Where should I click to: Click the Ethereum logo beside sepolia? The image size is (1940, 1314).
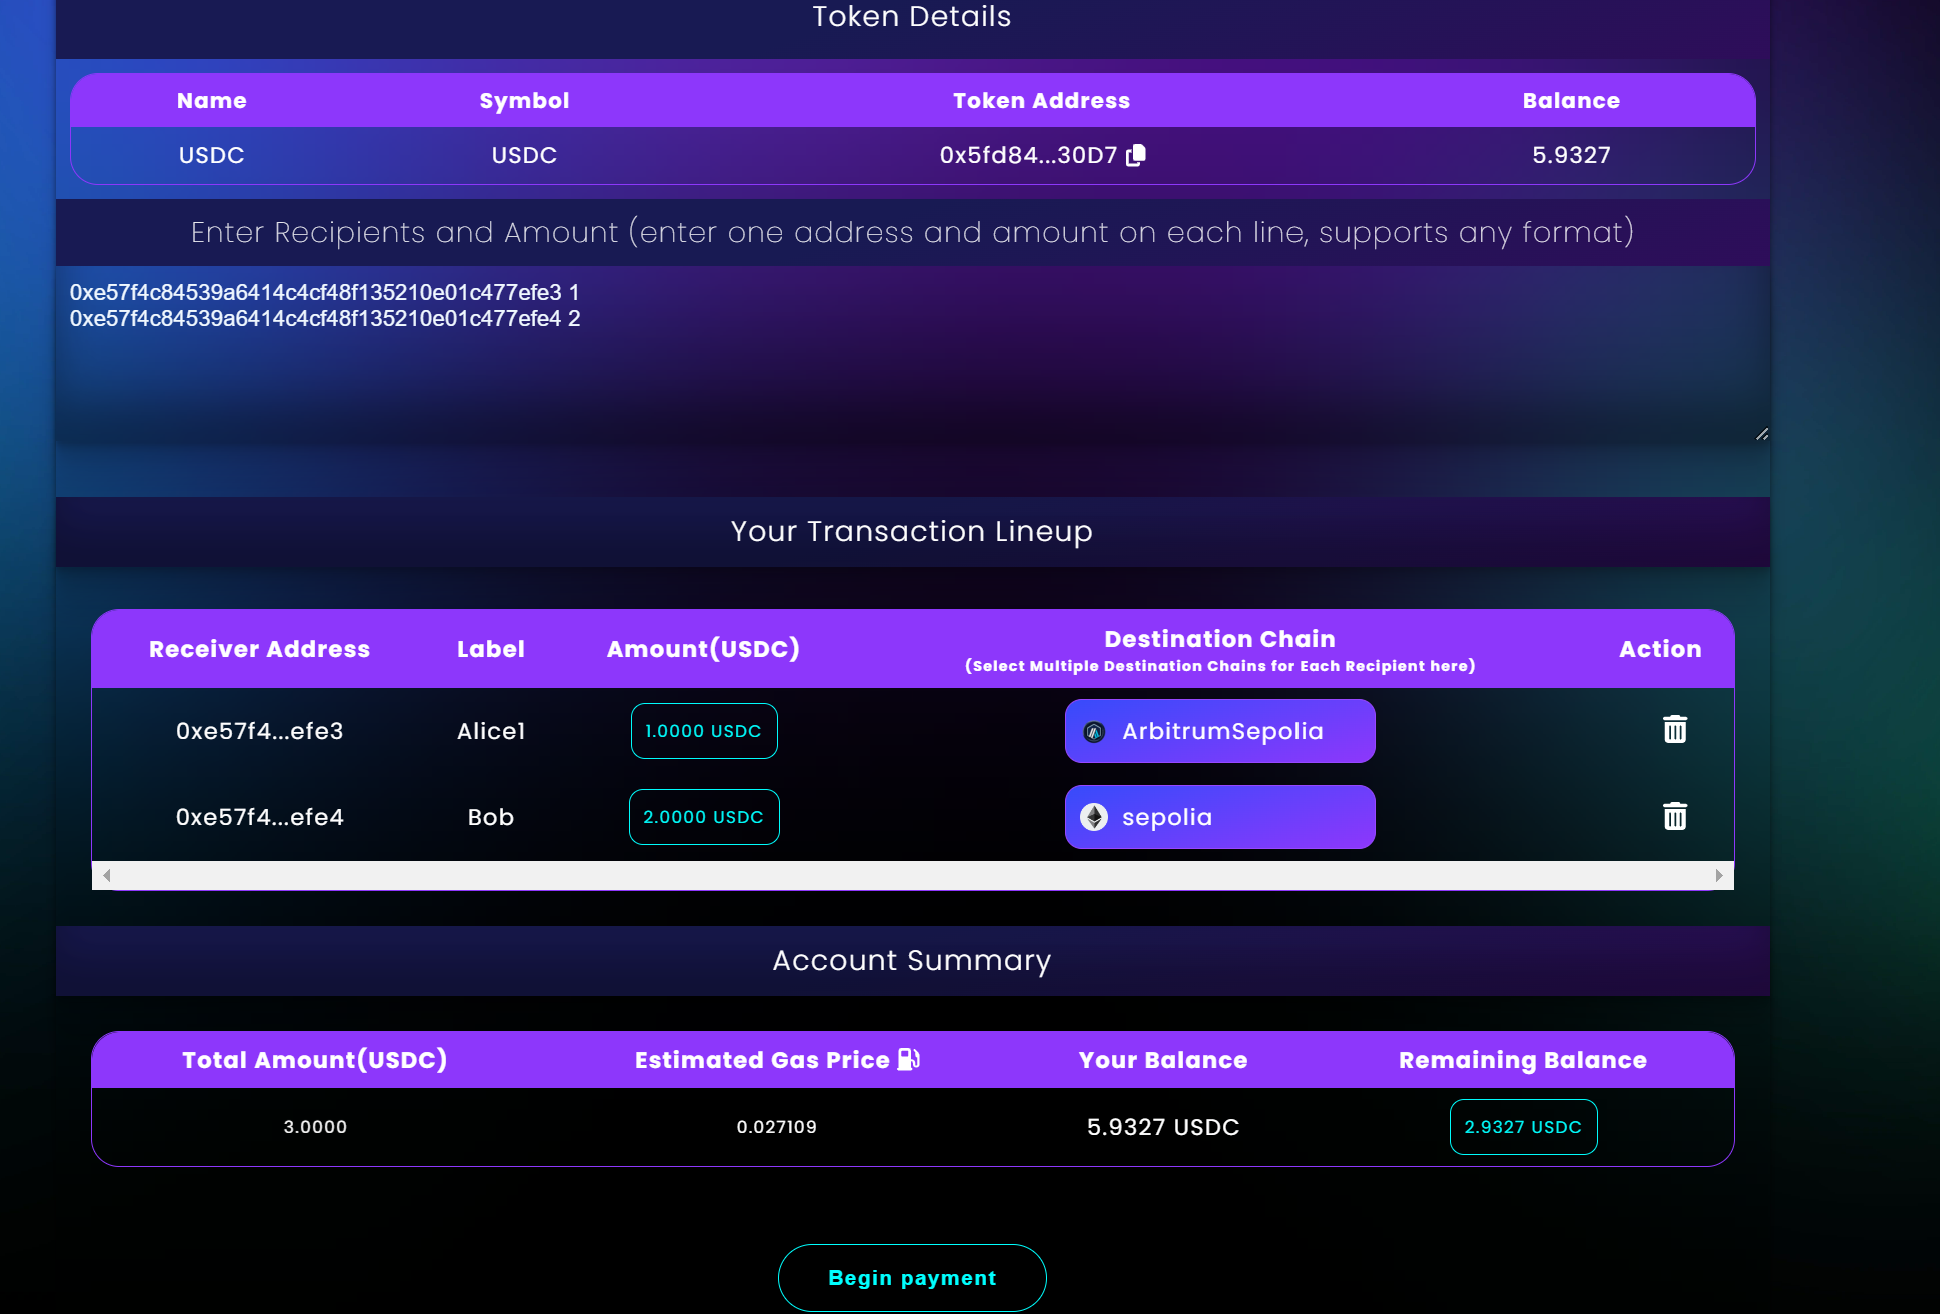[x=1094, y=817]
